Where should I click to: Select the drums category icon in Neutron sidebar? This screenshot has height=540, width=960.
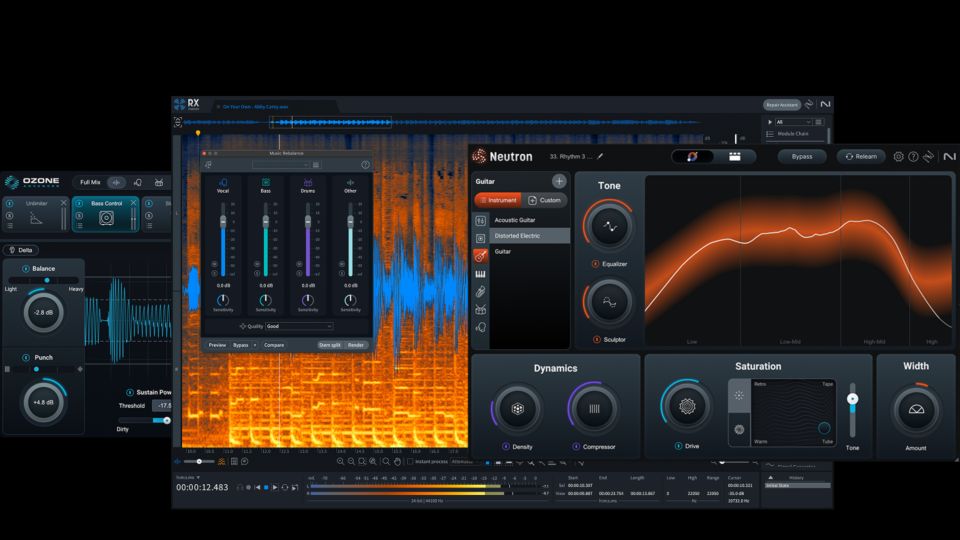click(x=481, y=310)
